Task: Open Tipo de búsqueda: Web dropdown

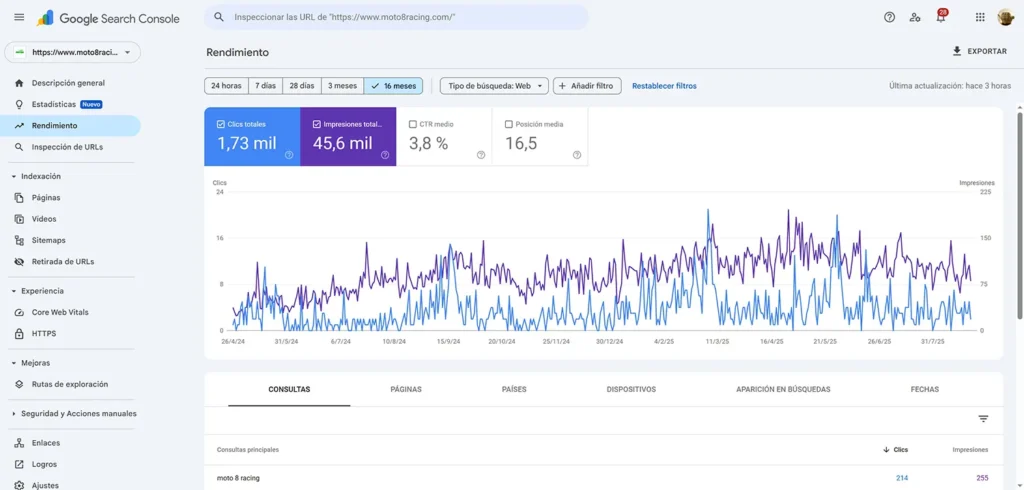Action: point(494,86)
